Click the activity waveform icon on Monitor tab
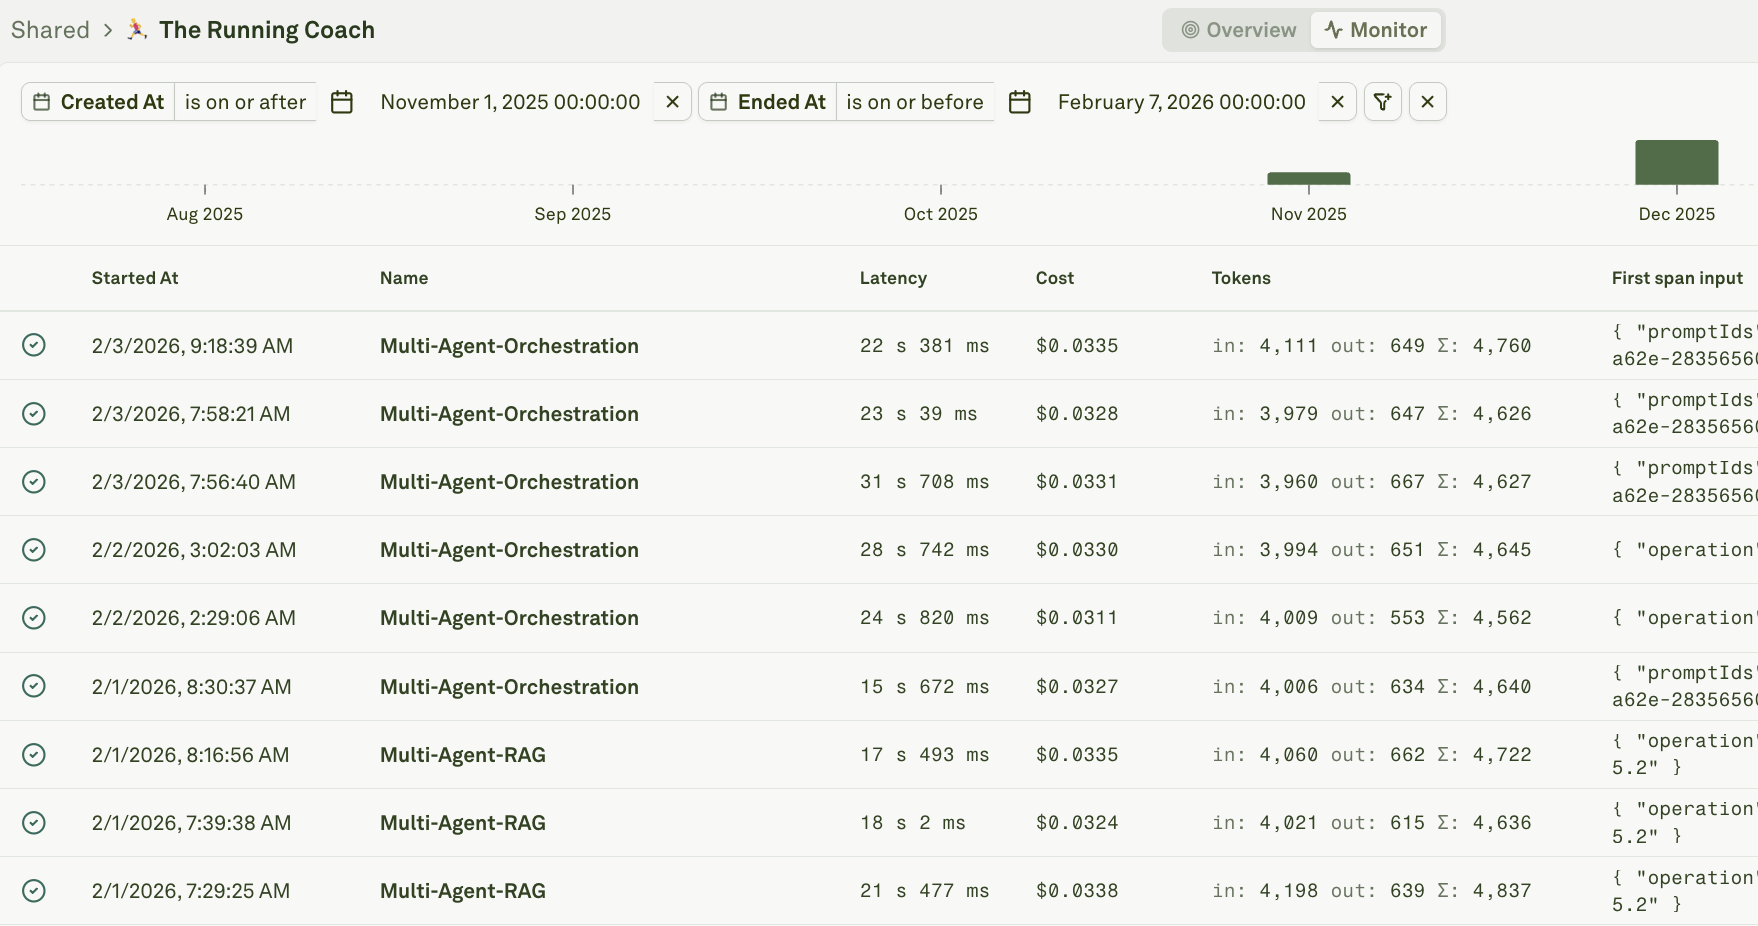The width and height of the screenshot is (1758, 926). point(1333,30)
